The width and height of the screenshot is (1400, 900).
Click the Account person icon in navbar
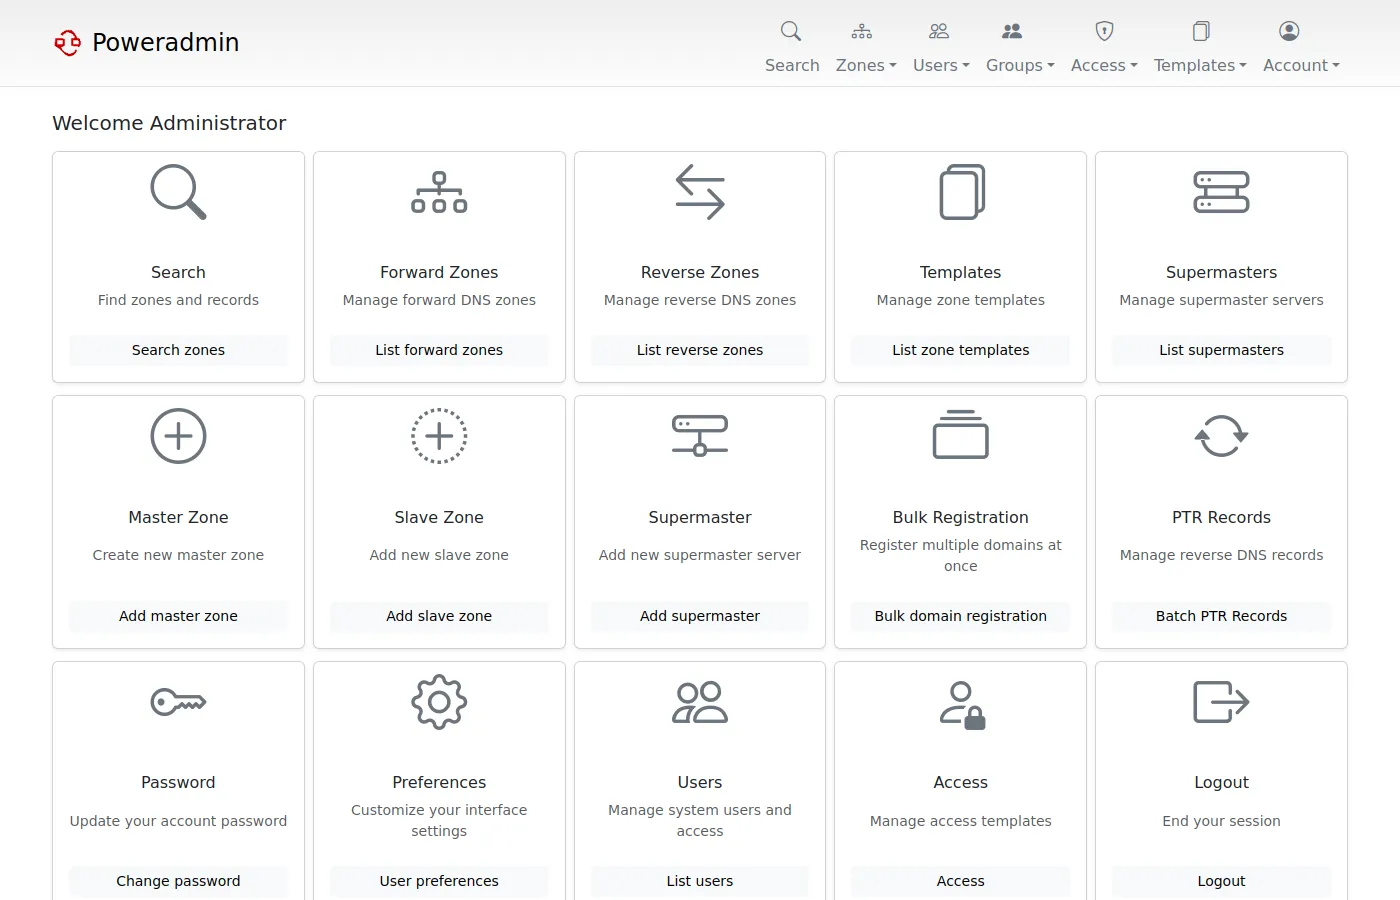(1289, 31)
